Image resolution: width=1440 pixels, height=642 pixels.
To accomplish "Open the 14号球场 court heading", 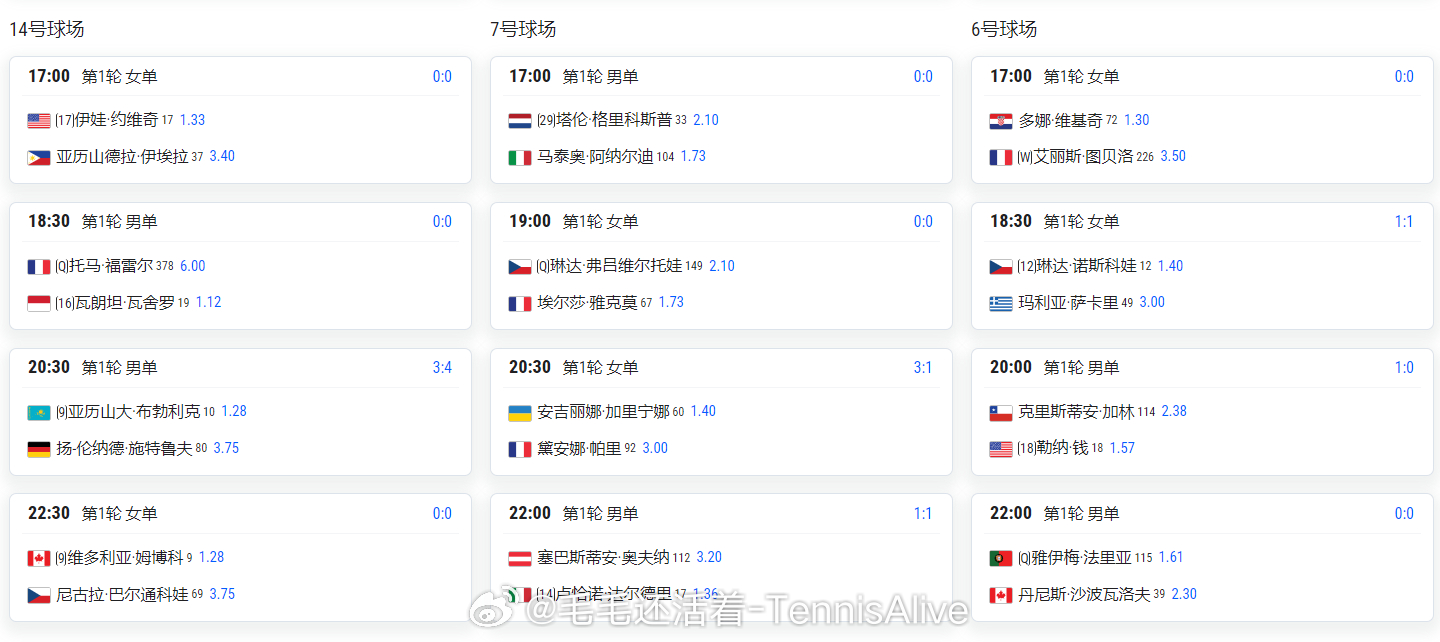I will click(47, 29).
